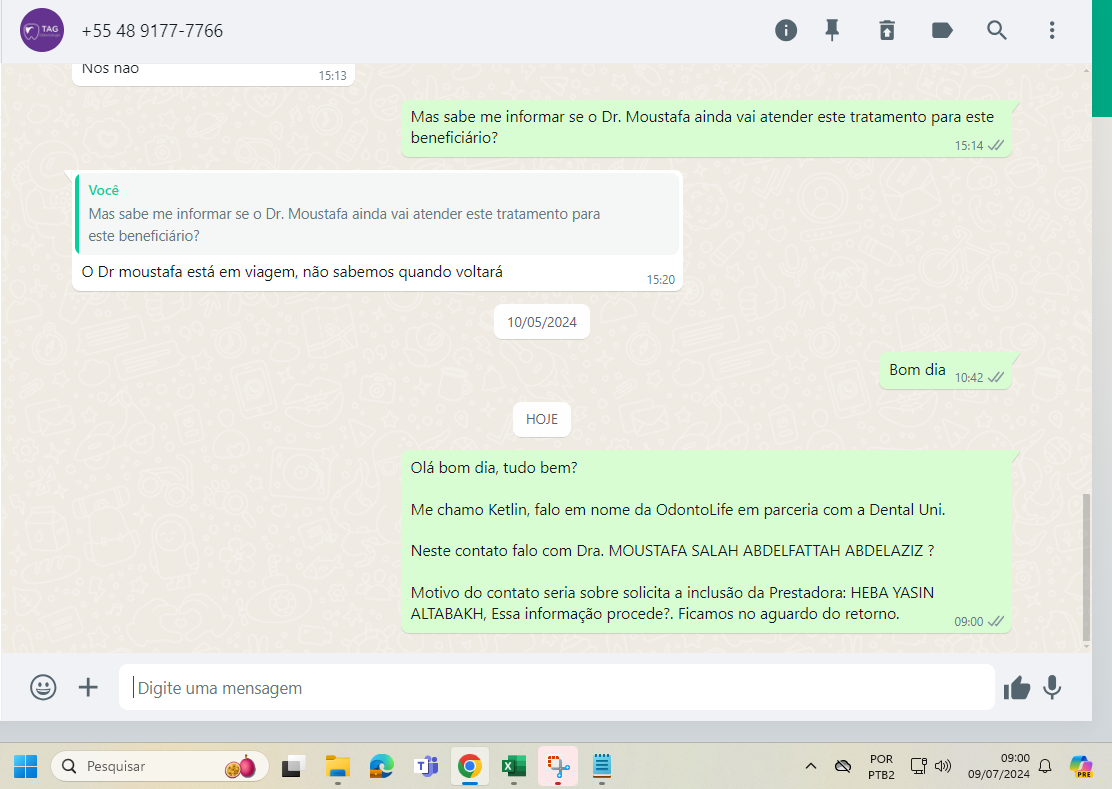1112x789 pixels.
Task: Open Excel from the taskbar
Action: click(513, 766)
